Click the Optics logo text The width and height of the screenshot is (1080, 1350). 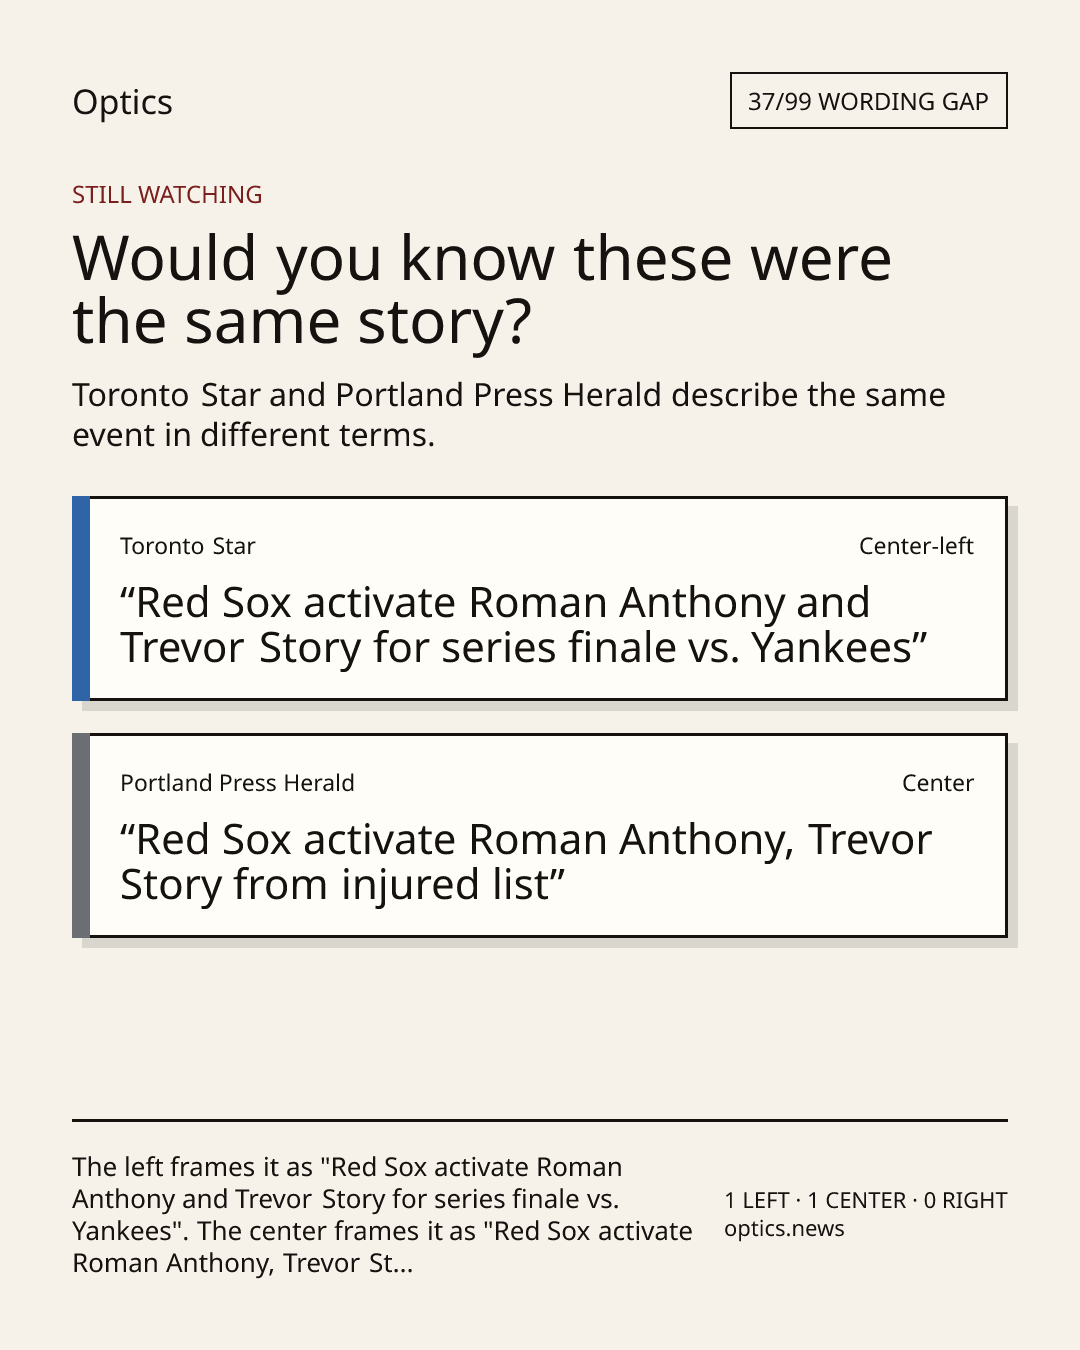[x=122, y=102]
